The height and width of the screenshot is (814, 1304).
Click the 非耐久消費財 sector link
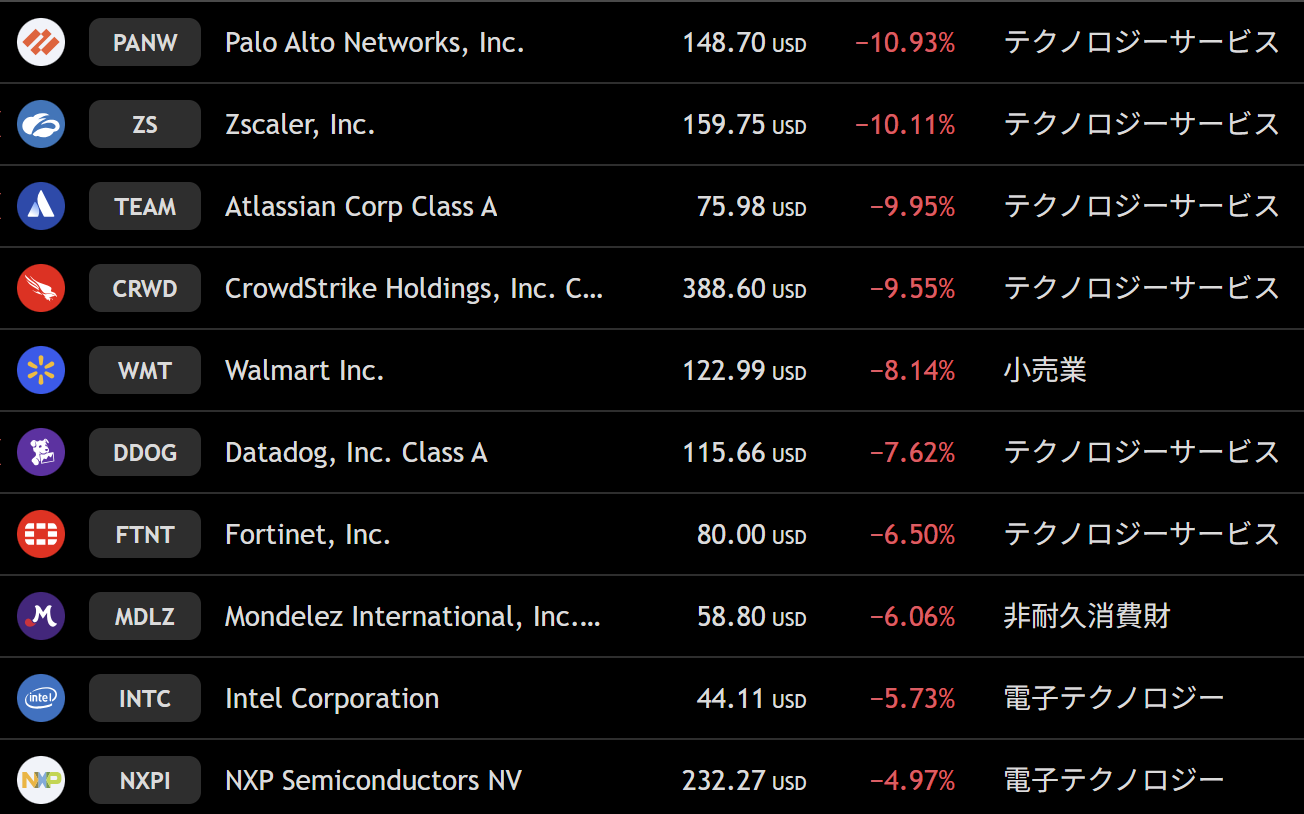point(1087,617)
